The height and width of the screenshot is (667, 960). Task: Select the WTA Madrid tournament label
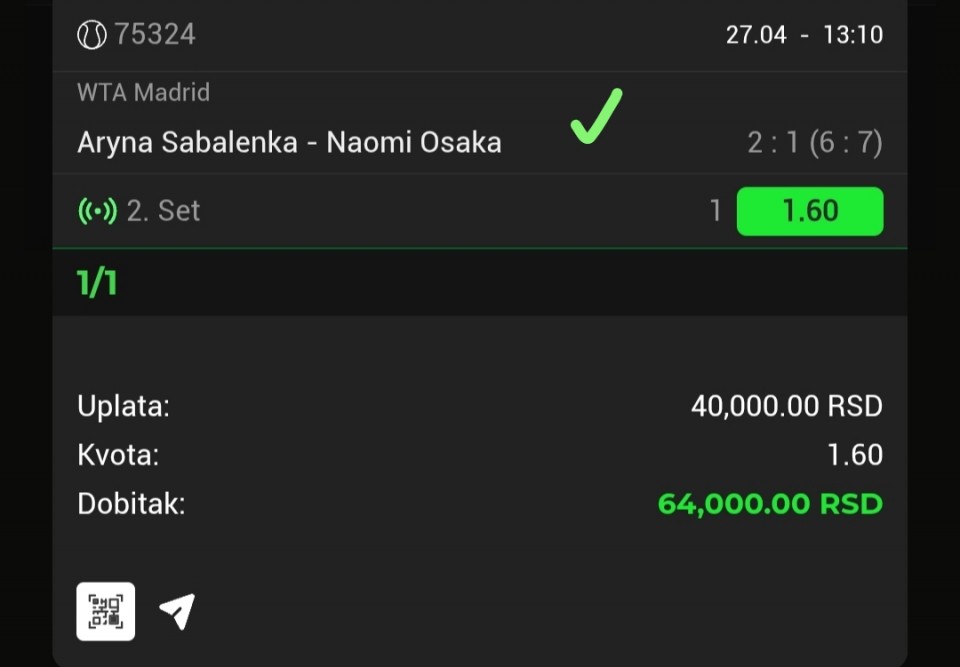pyautogui.click(x=143, y=92)
